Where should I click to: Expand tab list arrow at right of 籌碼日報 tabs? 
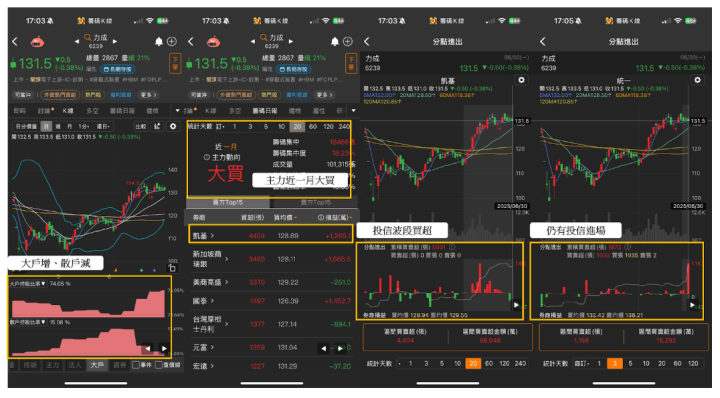tap(353, 111)
